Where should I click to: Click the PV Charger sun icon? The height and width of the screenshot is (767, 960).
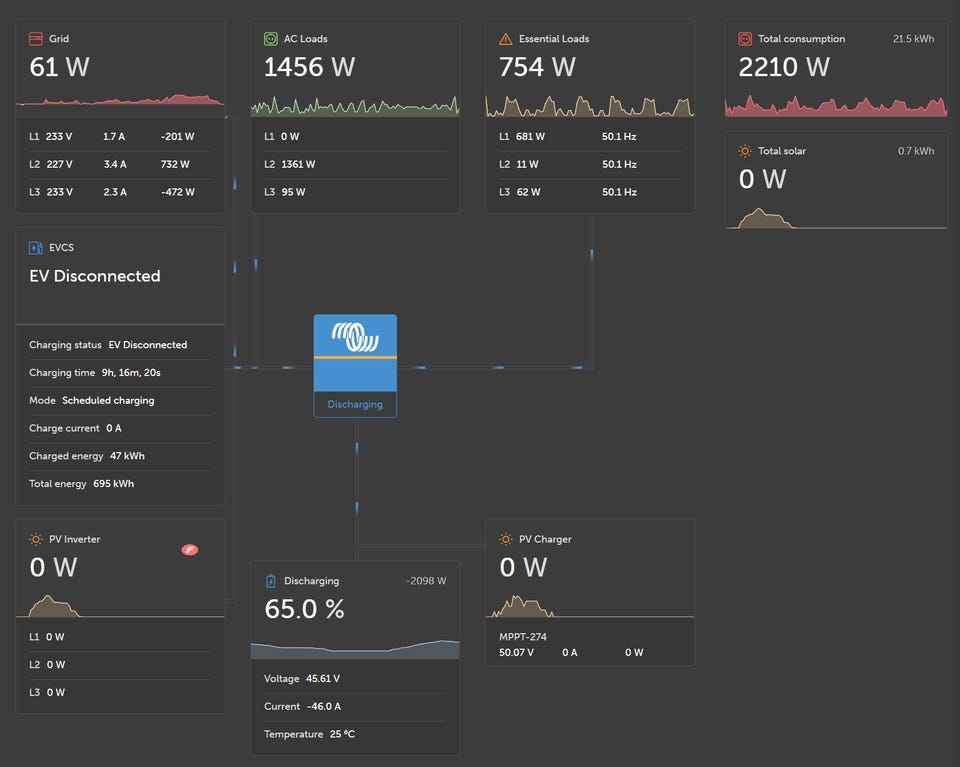506,539
